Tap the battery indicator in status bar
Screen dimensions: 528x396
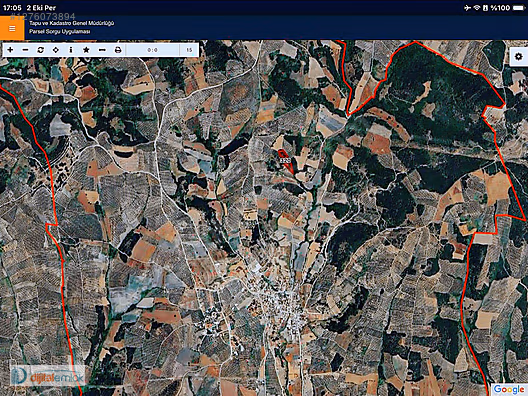coord(518,8)
